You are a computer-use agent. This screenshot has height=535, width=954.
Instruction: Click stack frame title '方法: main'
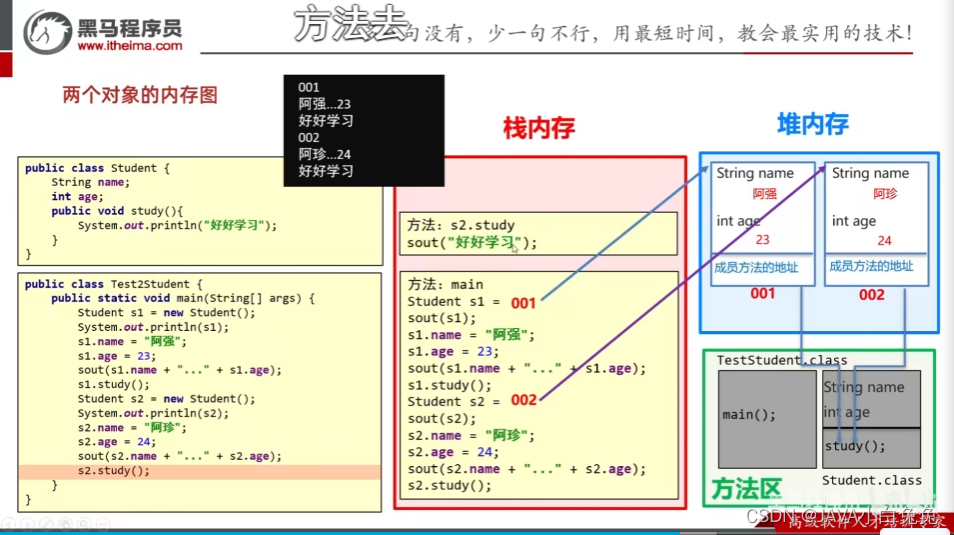pos(445,284)
